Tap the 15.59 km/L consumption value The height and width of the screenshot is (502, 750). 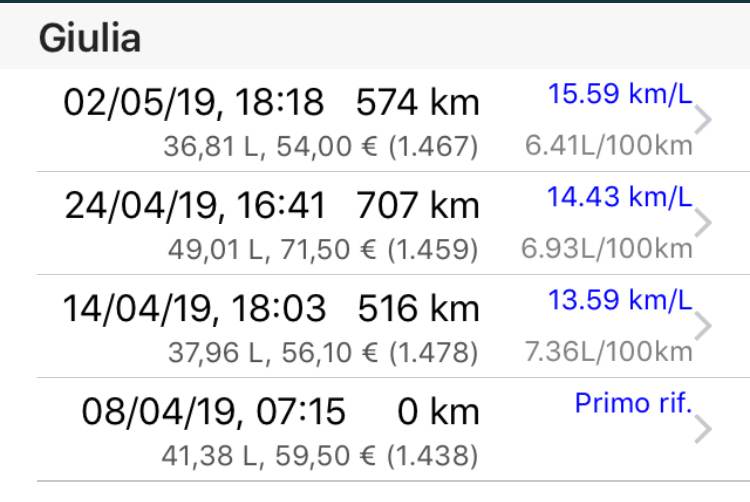[620, 94]
